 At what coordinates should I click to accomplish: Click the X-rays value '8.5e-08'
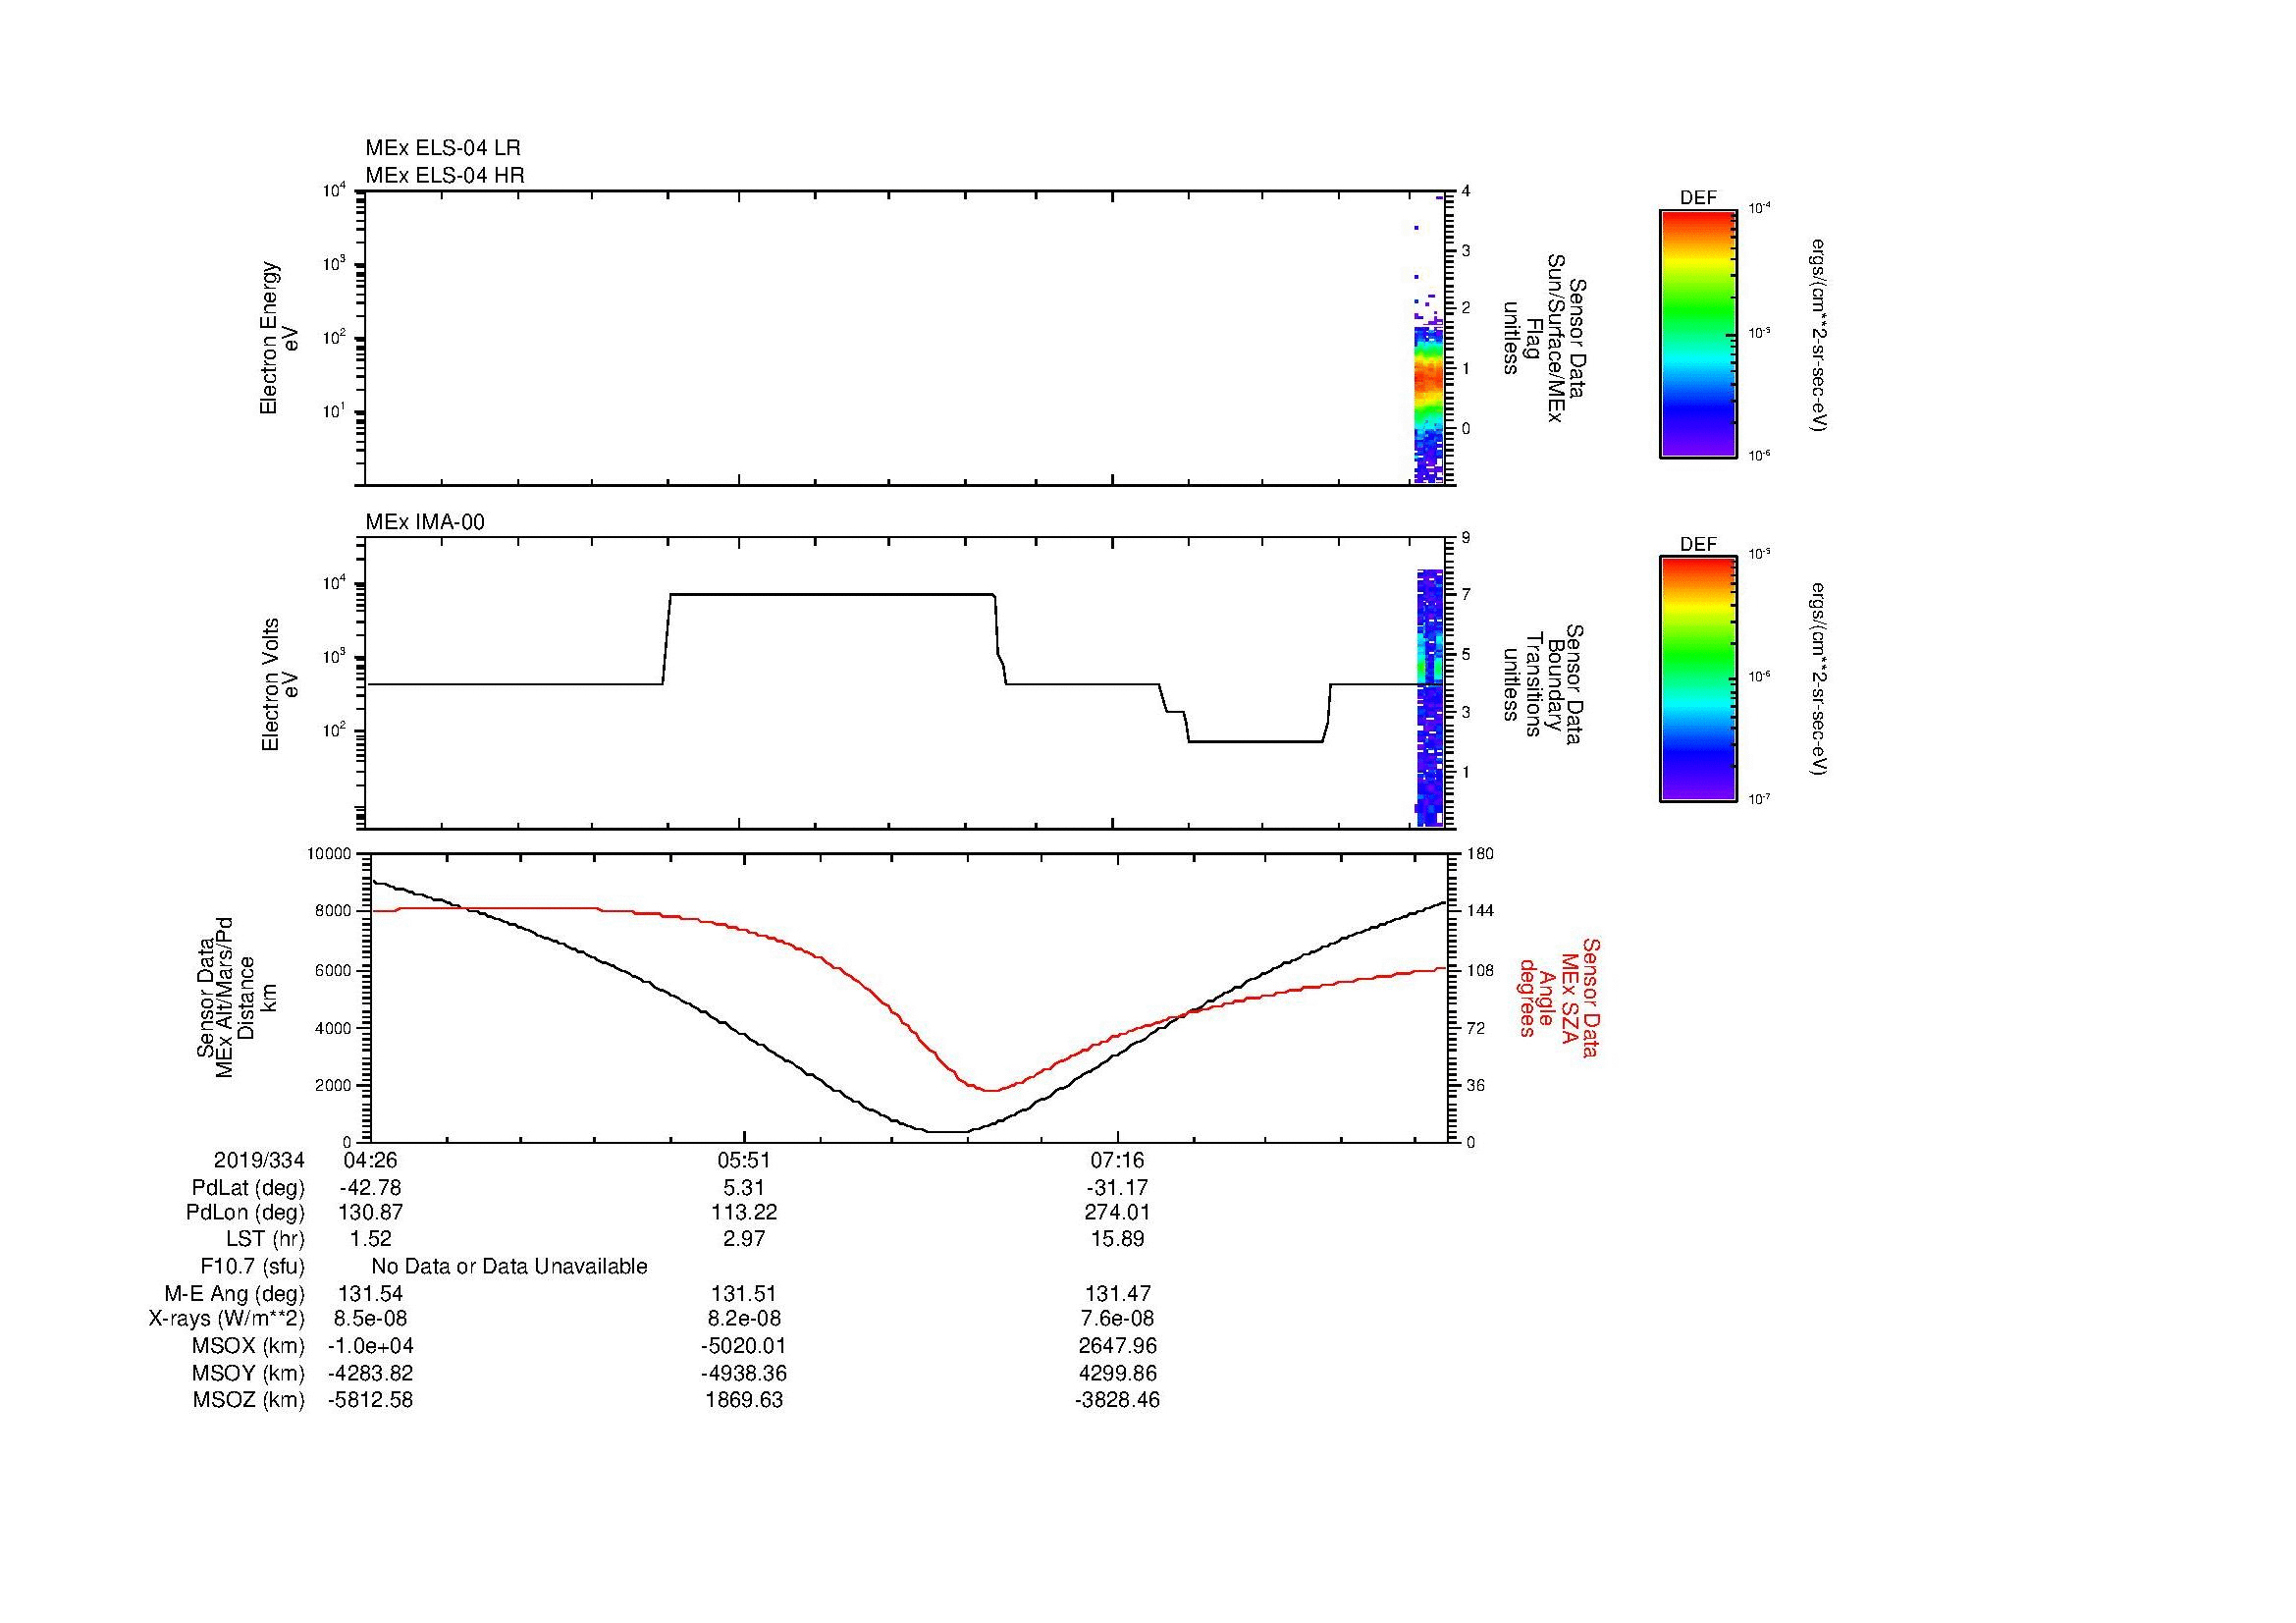pos(370,1319)
